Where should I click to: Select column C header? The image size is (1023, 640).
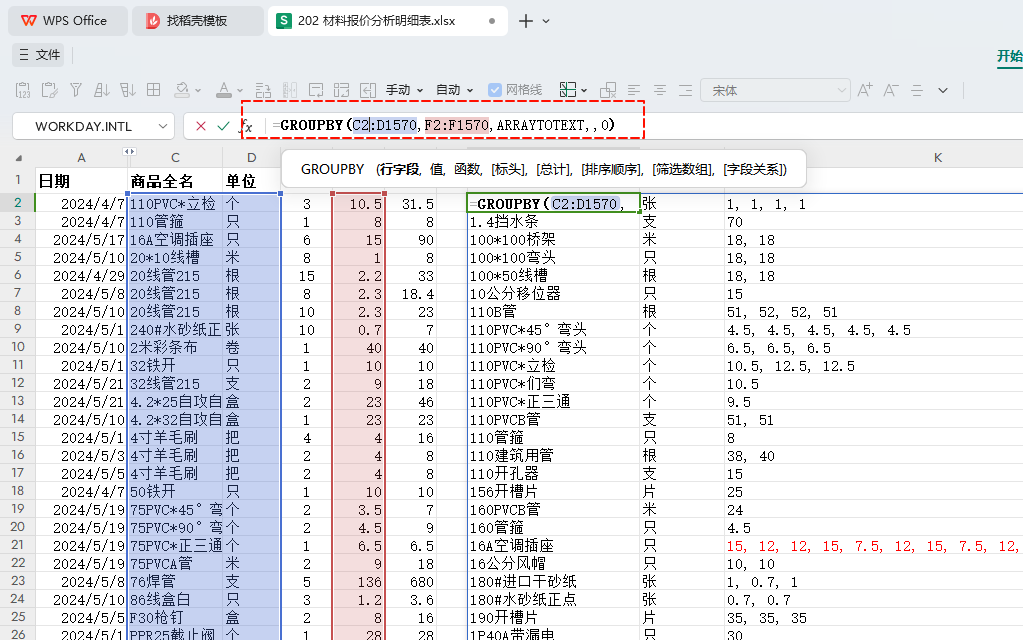coord(175,158)
